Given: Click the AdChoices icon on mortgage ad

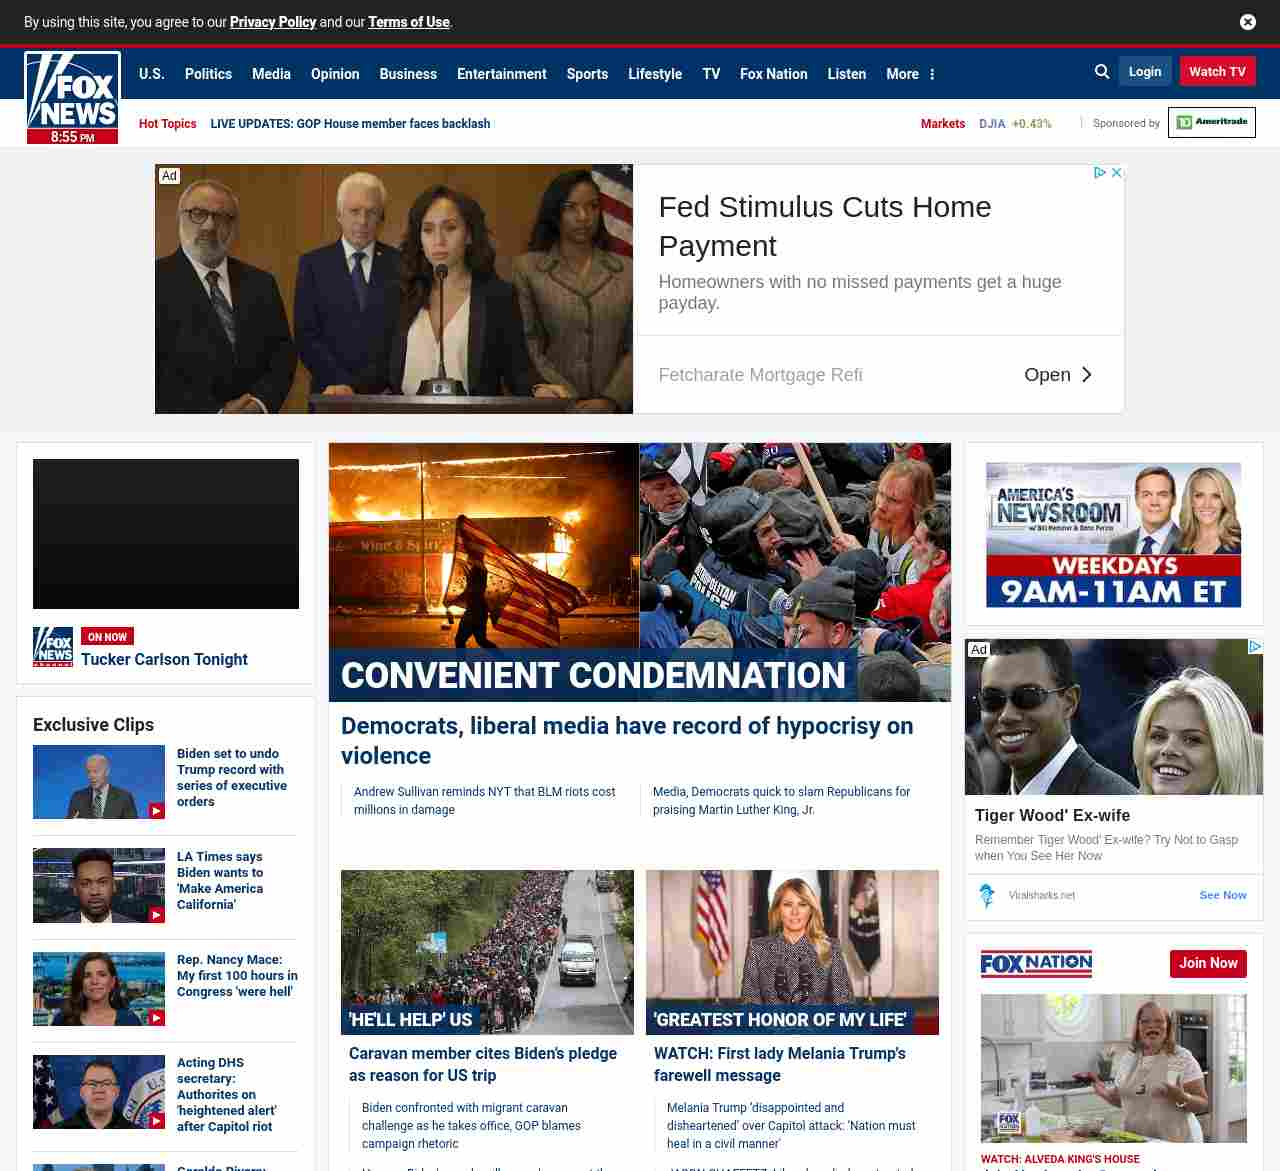Looking at the screenshot, I should click(x=1100, y=173).
